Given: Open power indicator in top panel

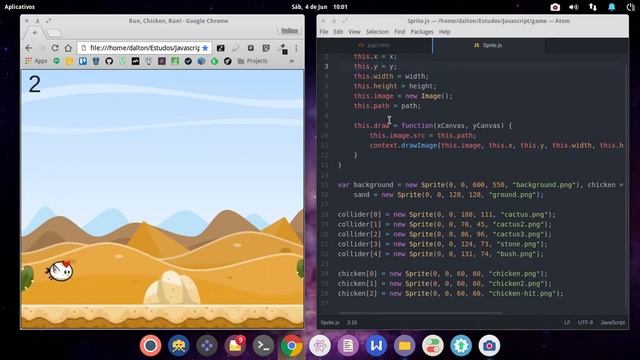Looking at the screenshot, I should pyautogui.click(x=630, y=7).
